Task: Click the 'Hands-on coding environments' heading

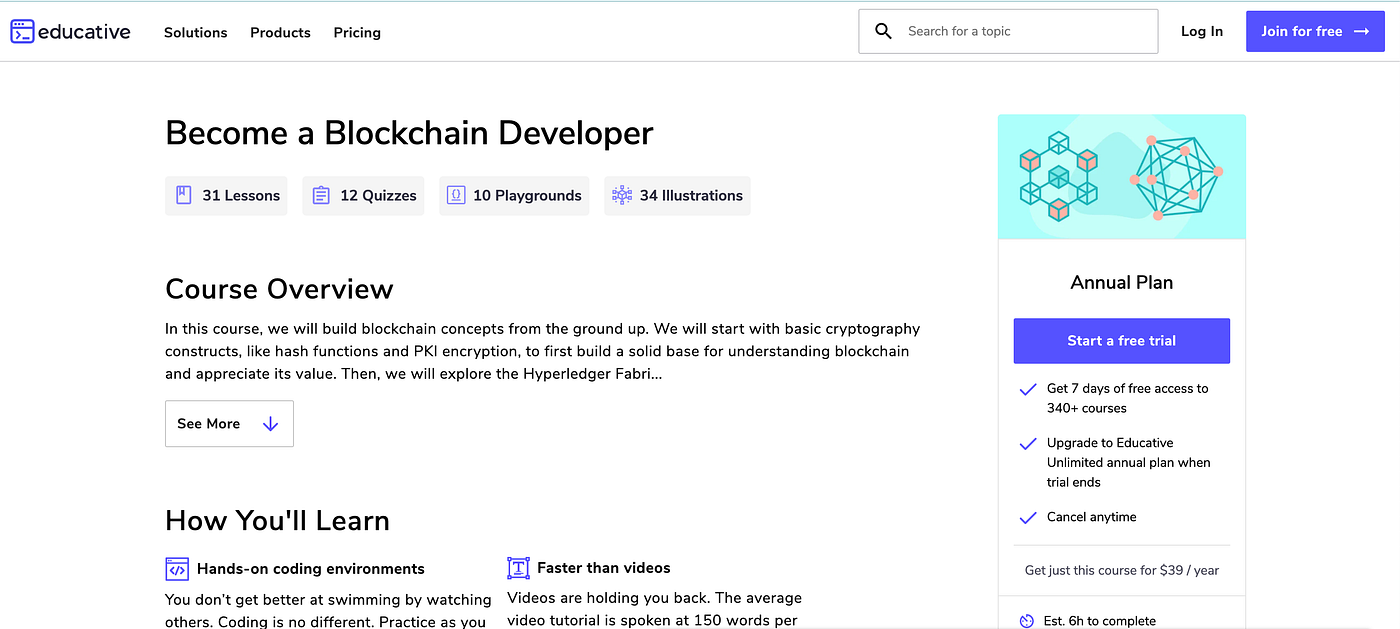Action: (x=311, y=569)
